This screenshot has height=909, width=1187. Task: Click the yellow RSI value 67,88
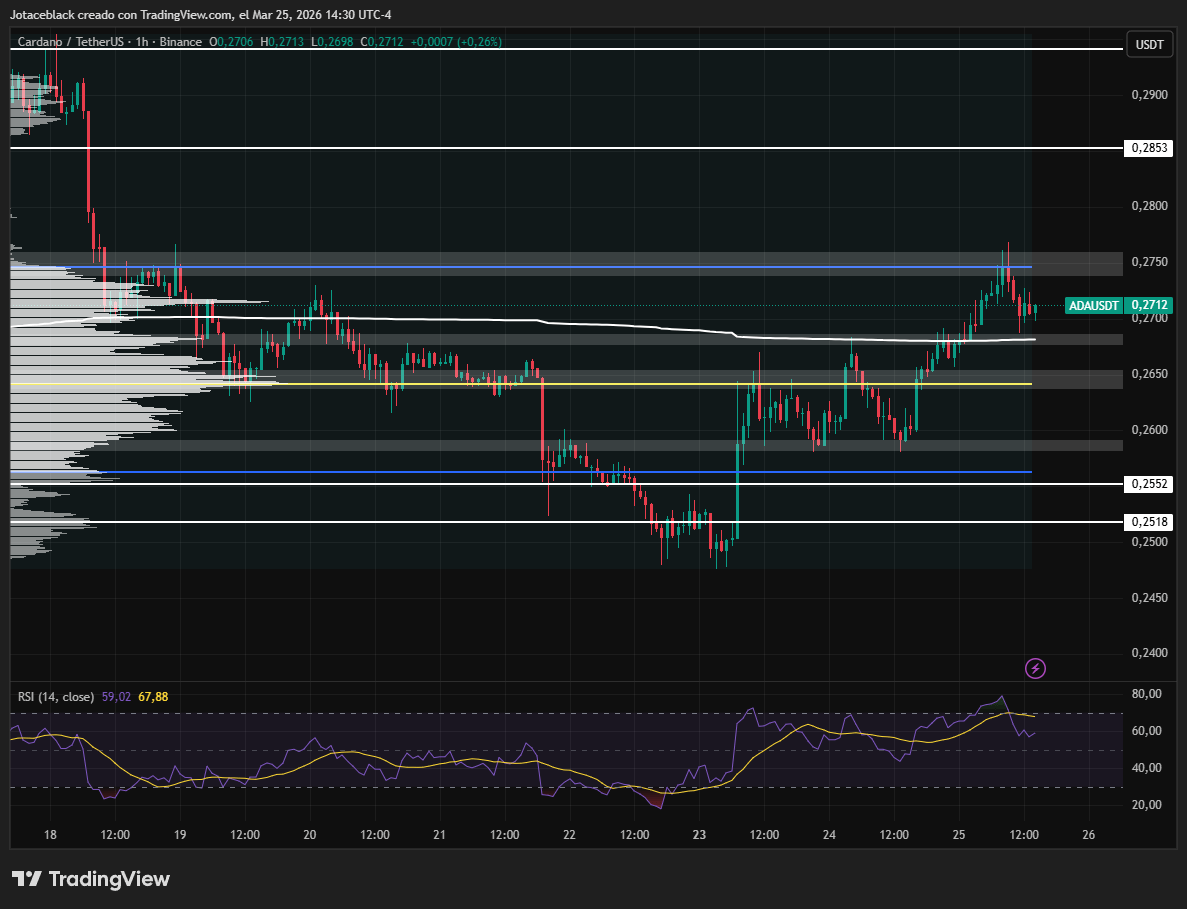point(152,696)
